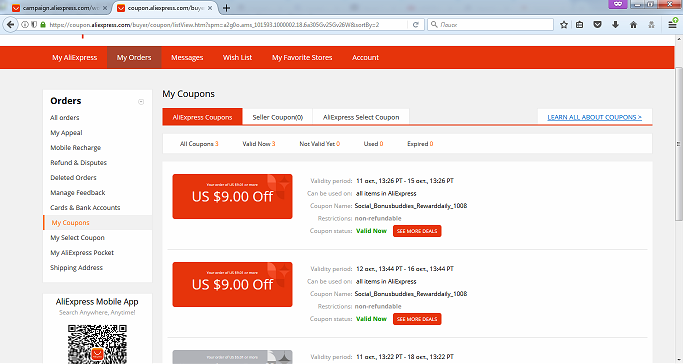Click the toolbar icon right of home

pos(651,25)
